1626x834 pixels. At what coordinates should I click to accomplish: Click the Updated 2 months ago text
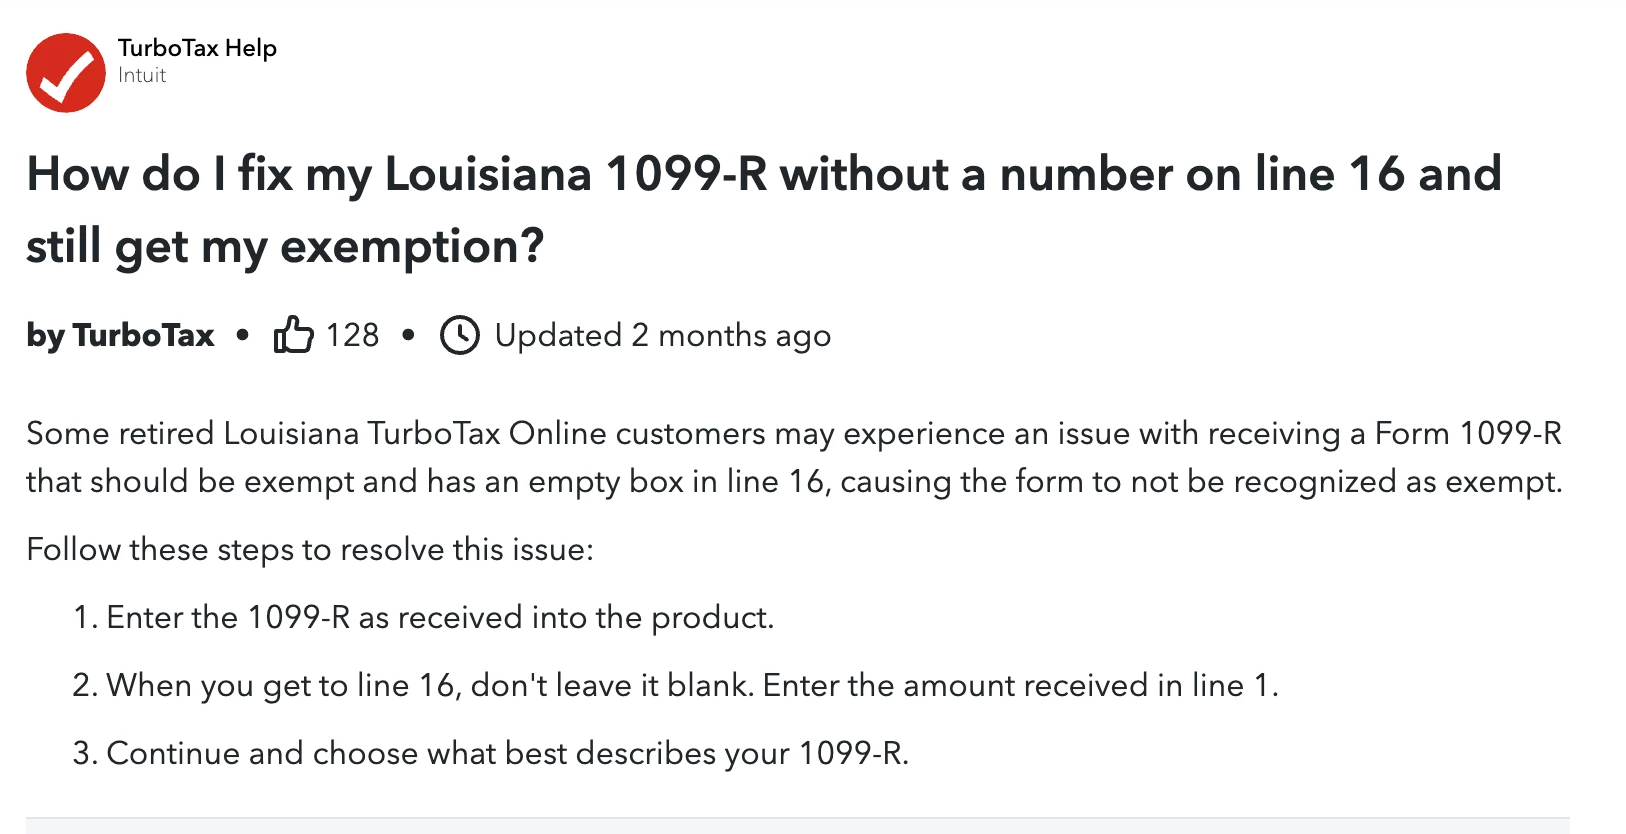coord(663,336)
